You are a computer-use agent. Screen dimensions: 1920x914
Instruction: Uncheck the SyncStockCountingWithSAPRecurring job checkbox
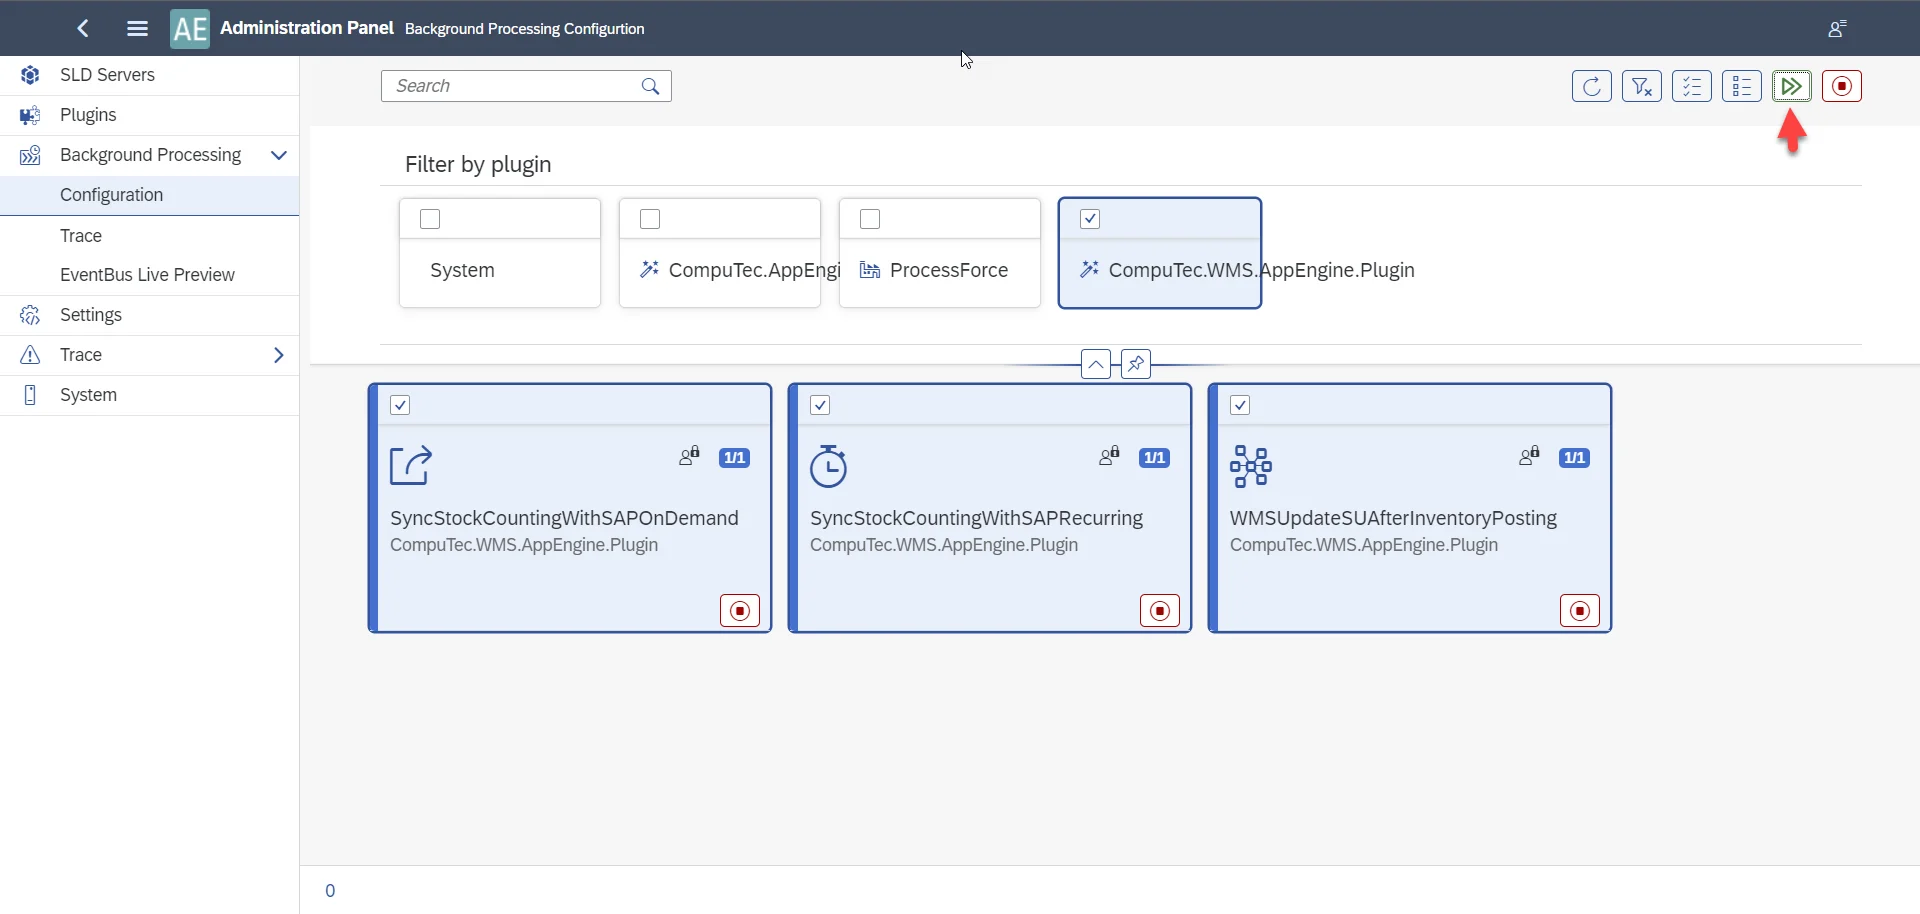coord(820,405)
